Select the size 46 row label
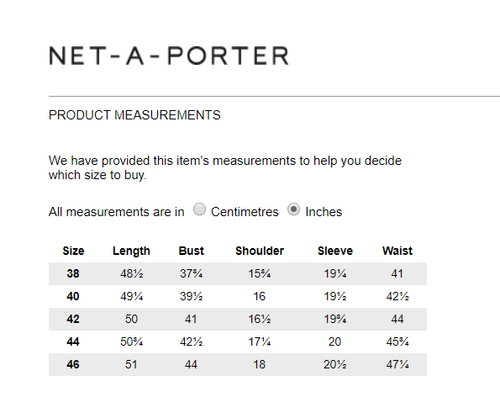Image resolution: width=500 pixels, height=397 pixels. [x=73, y=364]
